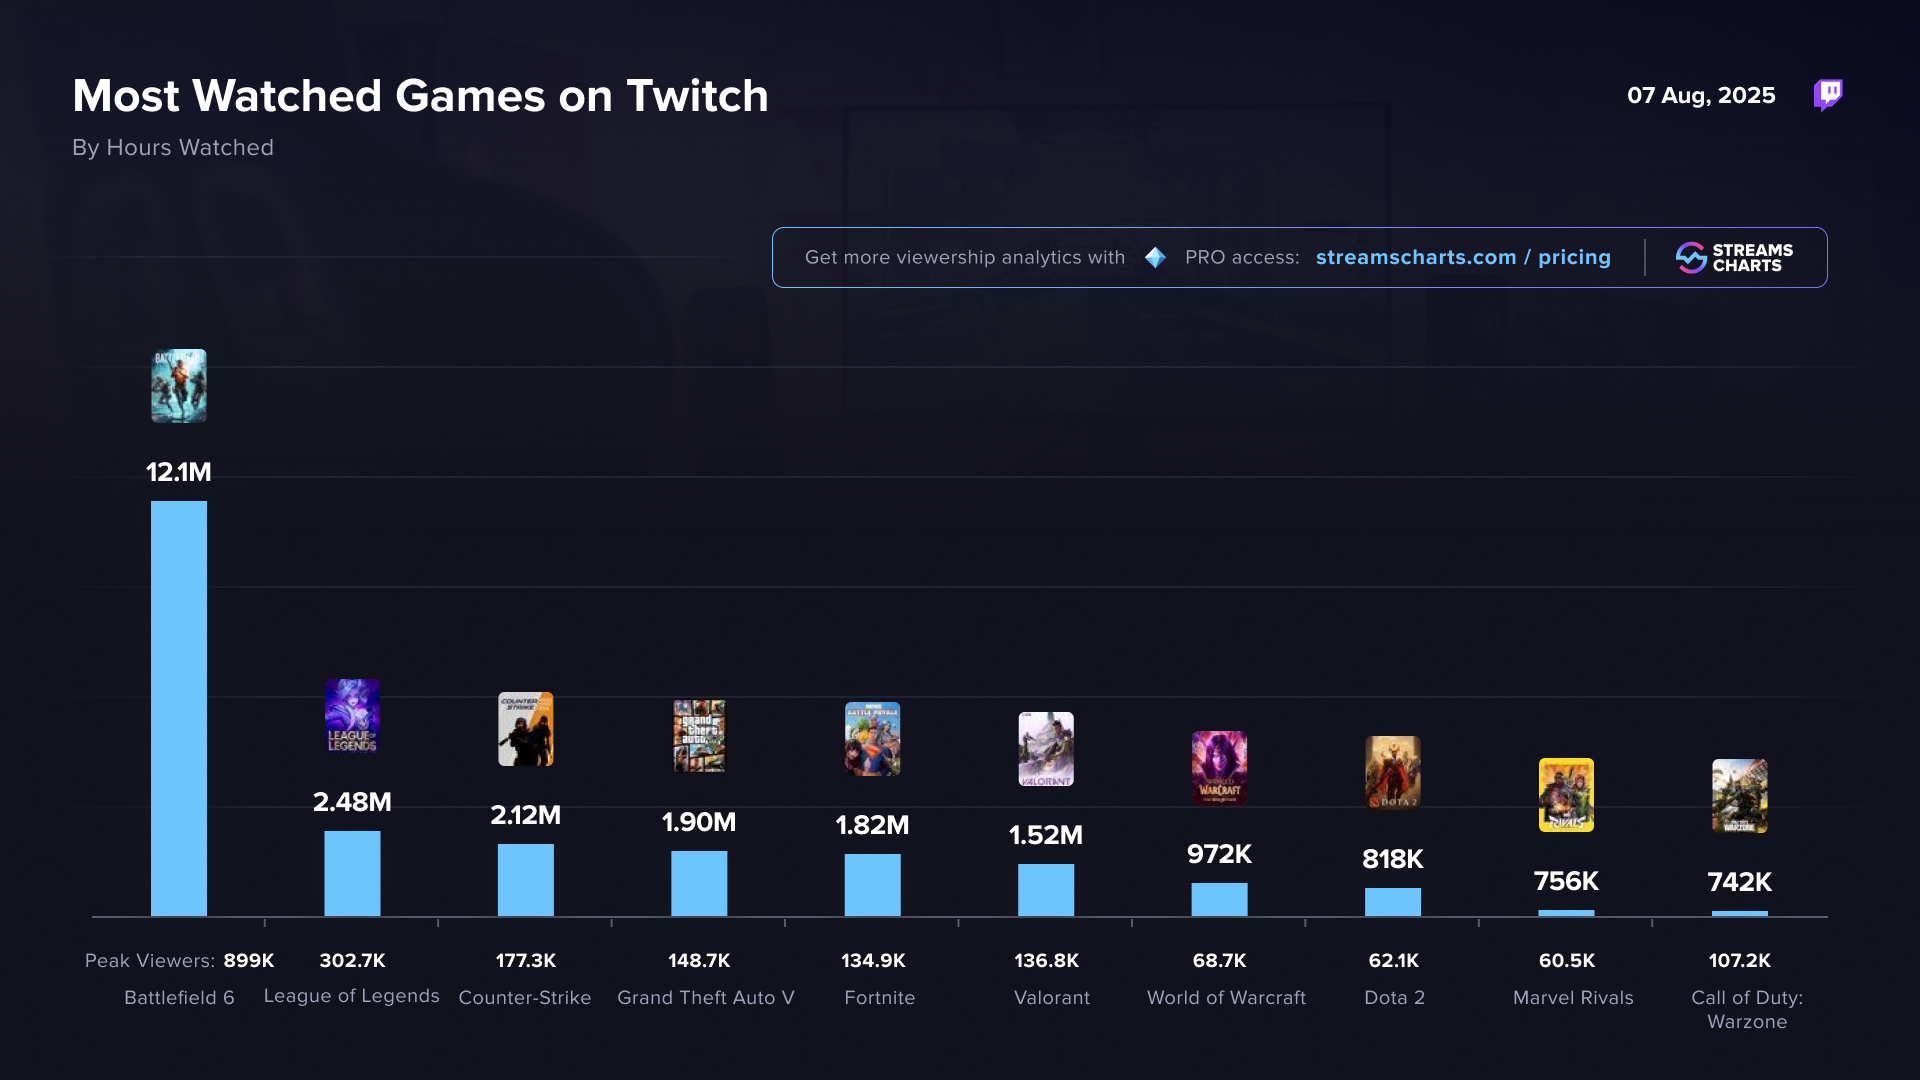Click the Valorant bar
This screenshot has width=1920, height=1080.
click(x=1046, y=890)
